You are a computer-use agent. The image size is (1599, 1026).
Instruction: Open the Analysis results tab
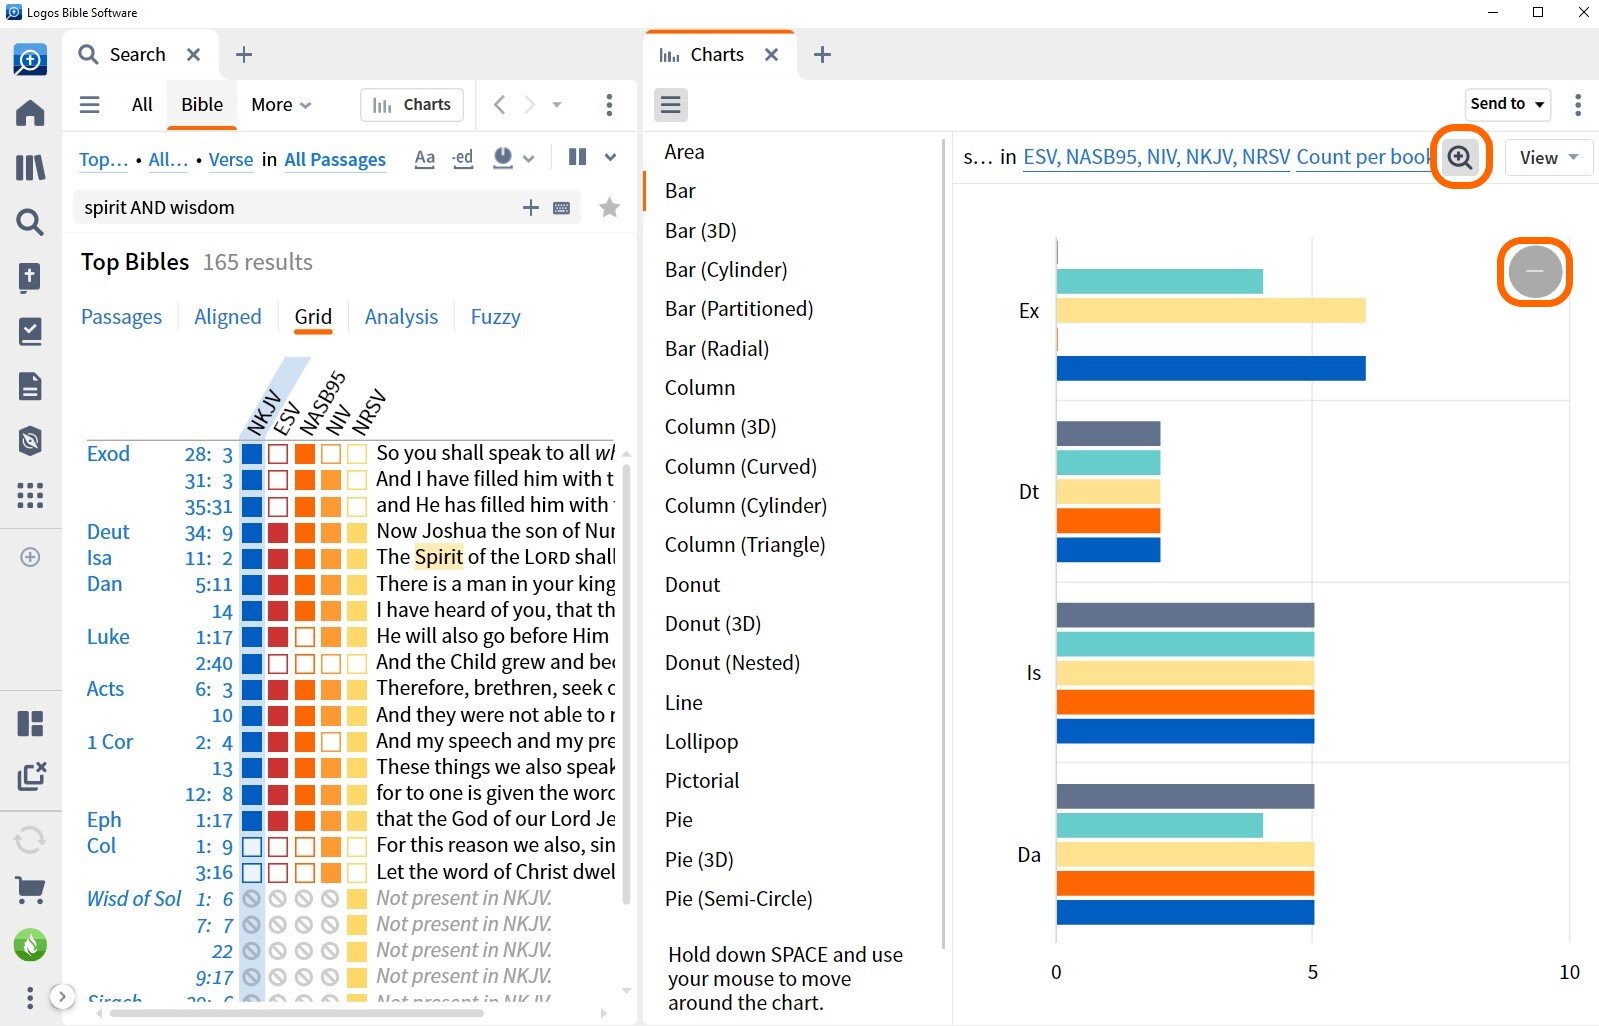point(401,317)
